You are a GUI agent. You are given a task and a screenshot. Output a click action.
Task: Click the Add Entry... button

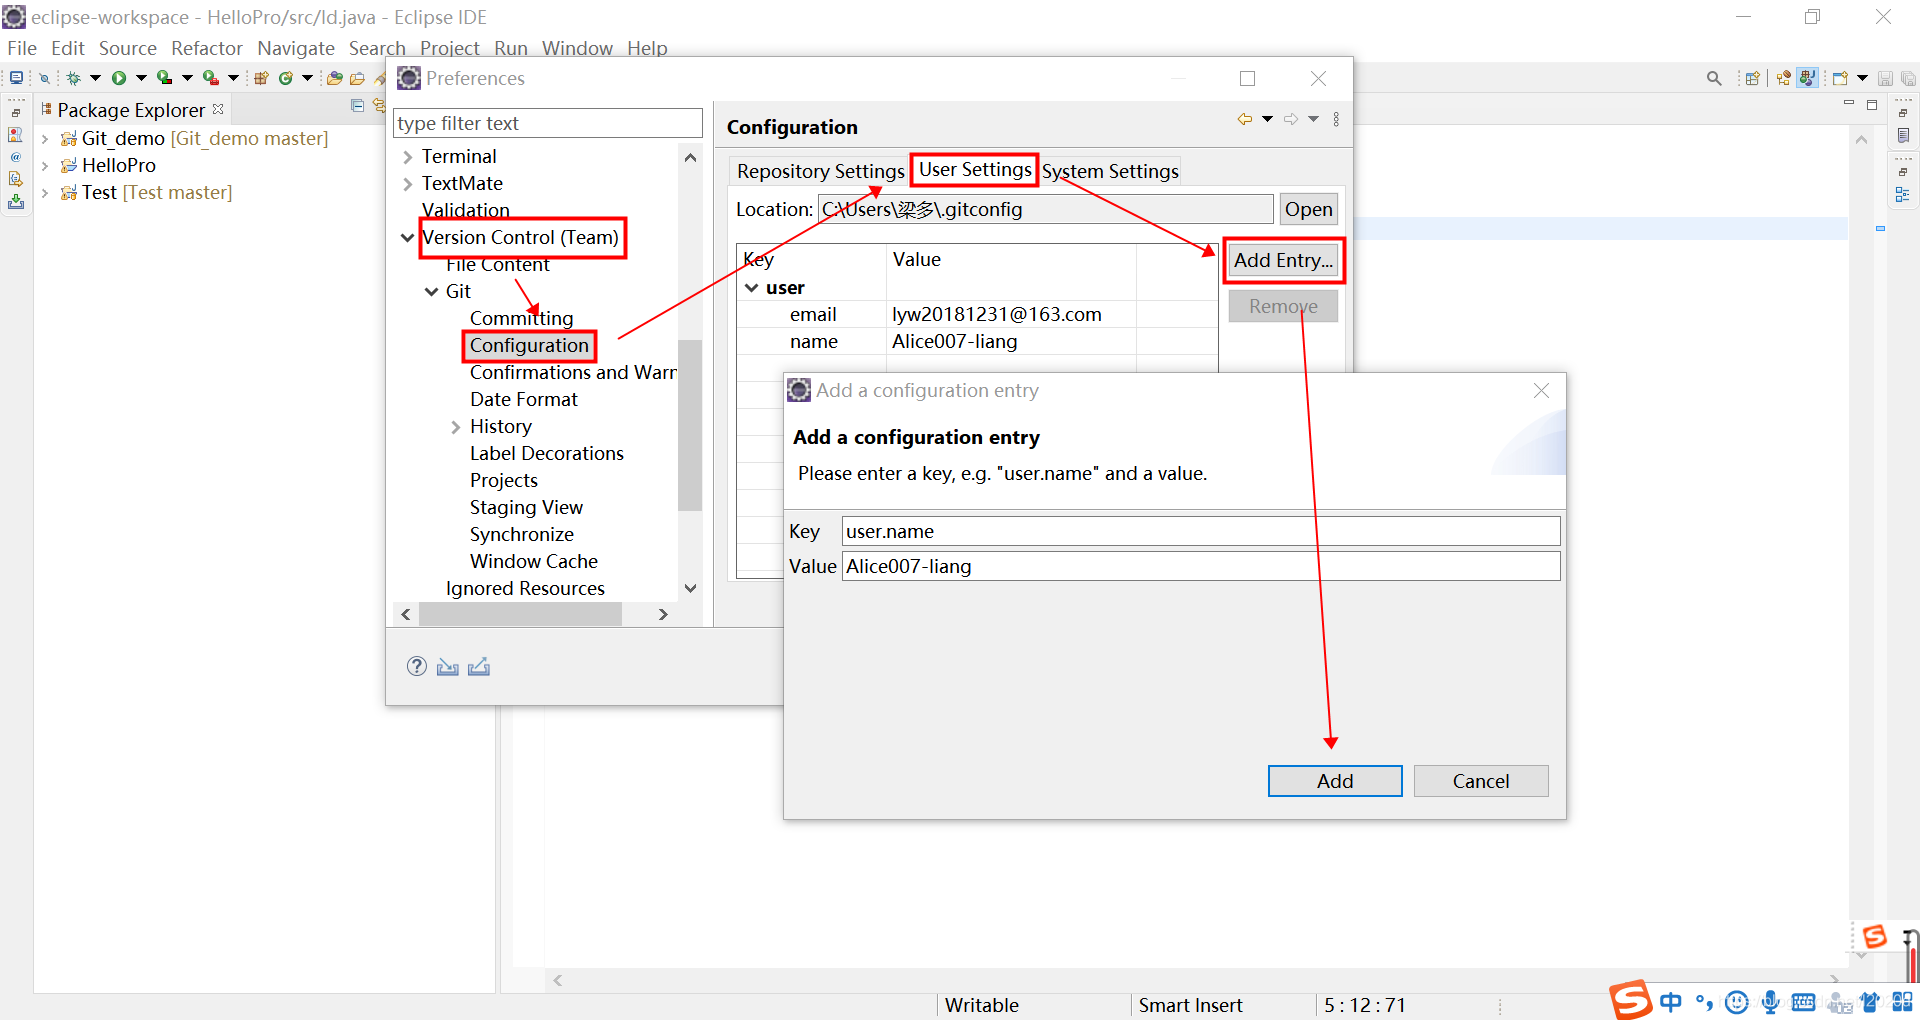point(1283,260)
